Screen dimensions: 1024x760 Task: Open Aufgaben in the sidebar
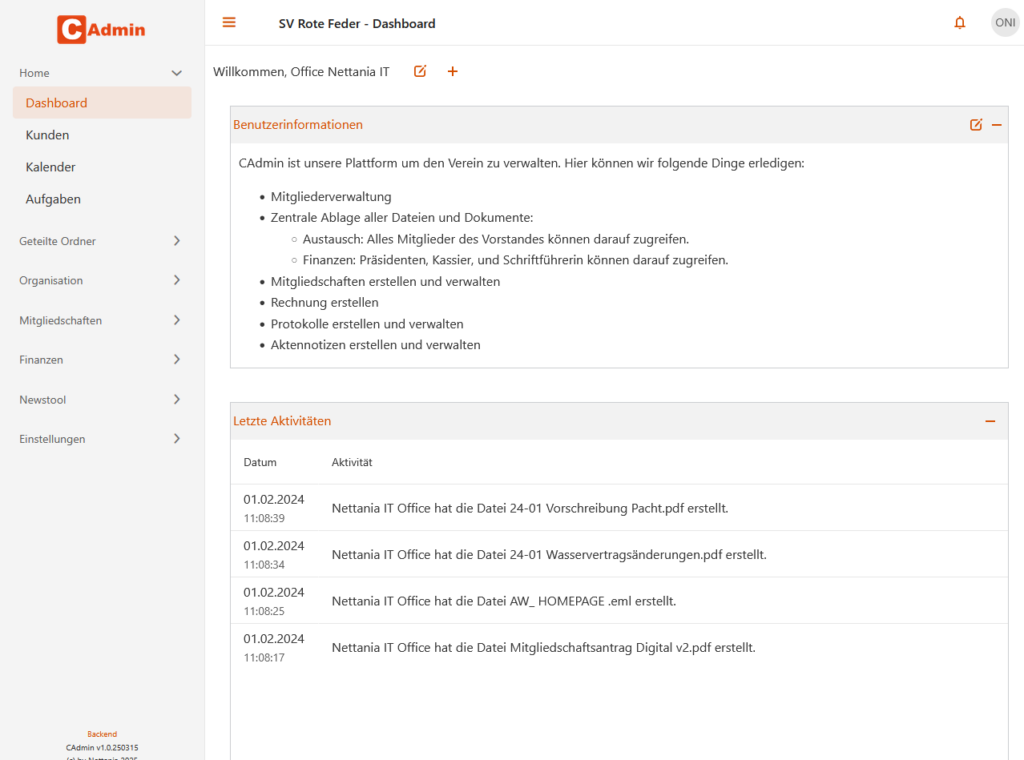coord(102,199)
